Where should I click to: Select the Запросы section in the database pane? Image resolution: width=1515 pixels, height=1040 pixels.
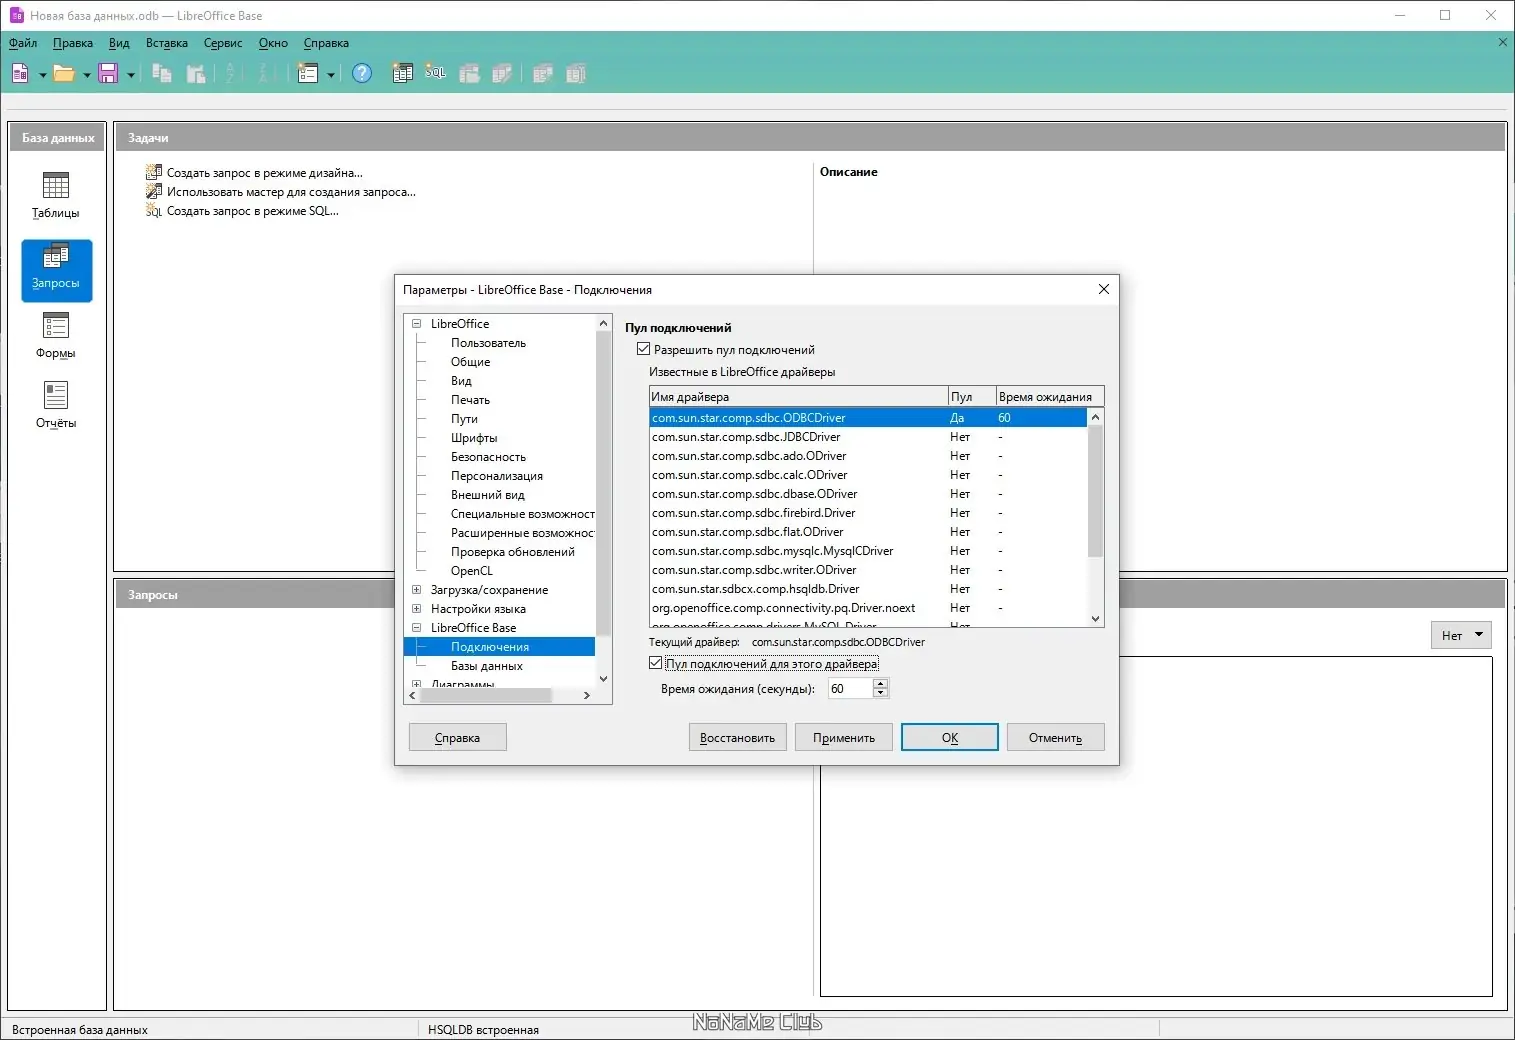[56, 270]
